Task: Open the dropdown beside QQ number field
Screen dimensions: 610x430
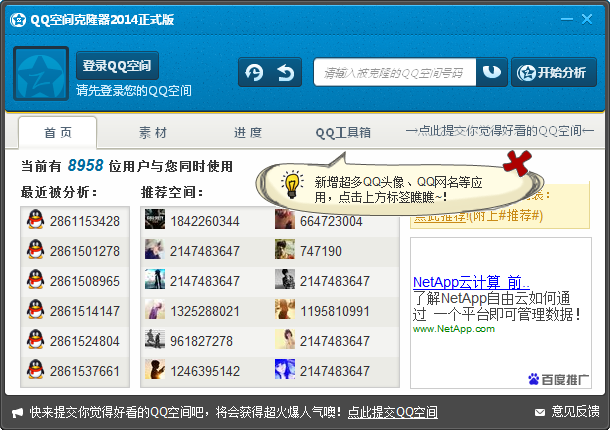Action: tap(492, 72)
